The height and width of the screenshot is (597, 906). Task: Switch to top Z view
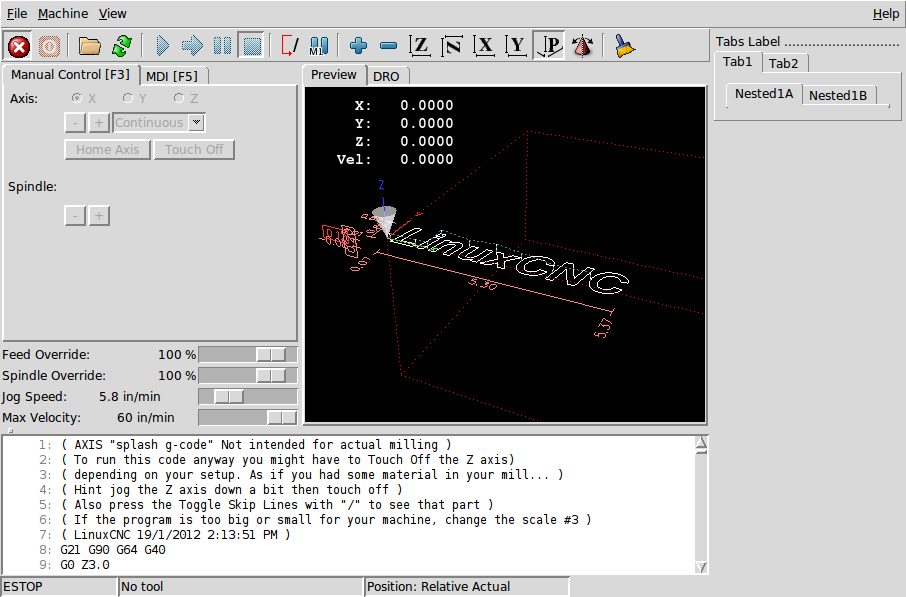click(x=420, y=46)
